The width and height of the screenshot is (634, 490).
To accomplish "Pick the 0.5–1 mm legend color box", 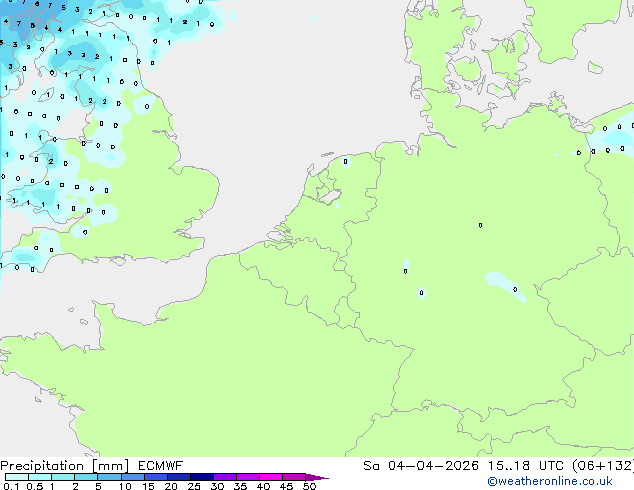I will tap(40, 477).
